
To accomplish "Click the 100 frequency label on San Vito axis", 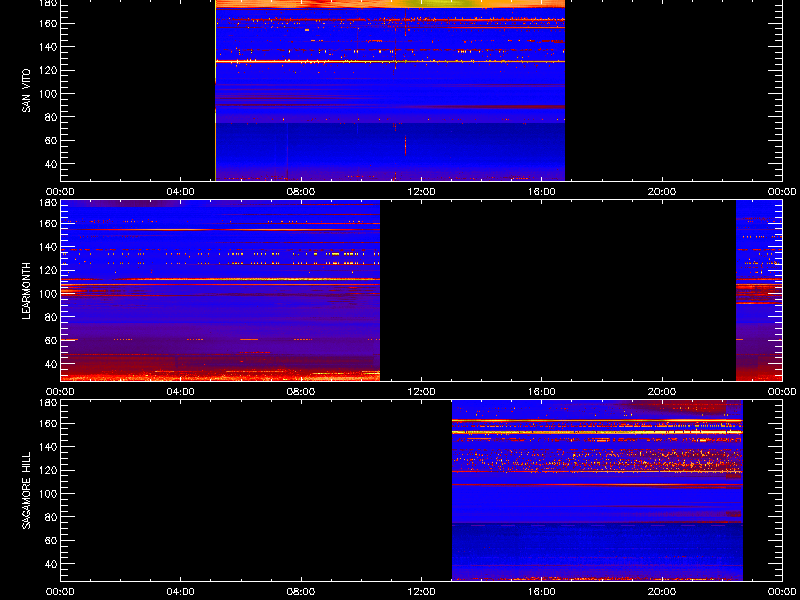I will pos(46,94).
